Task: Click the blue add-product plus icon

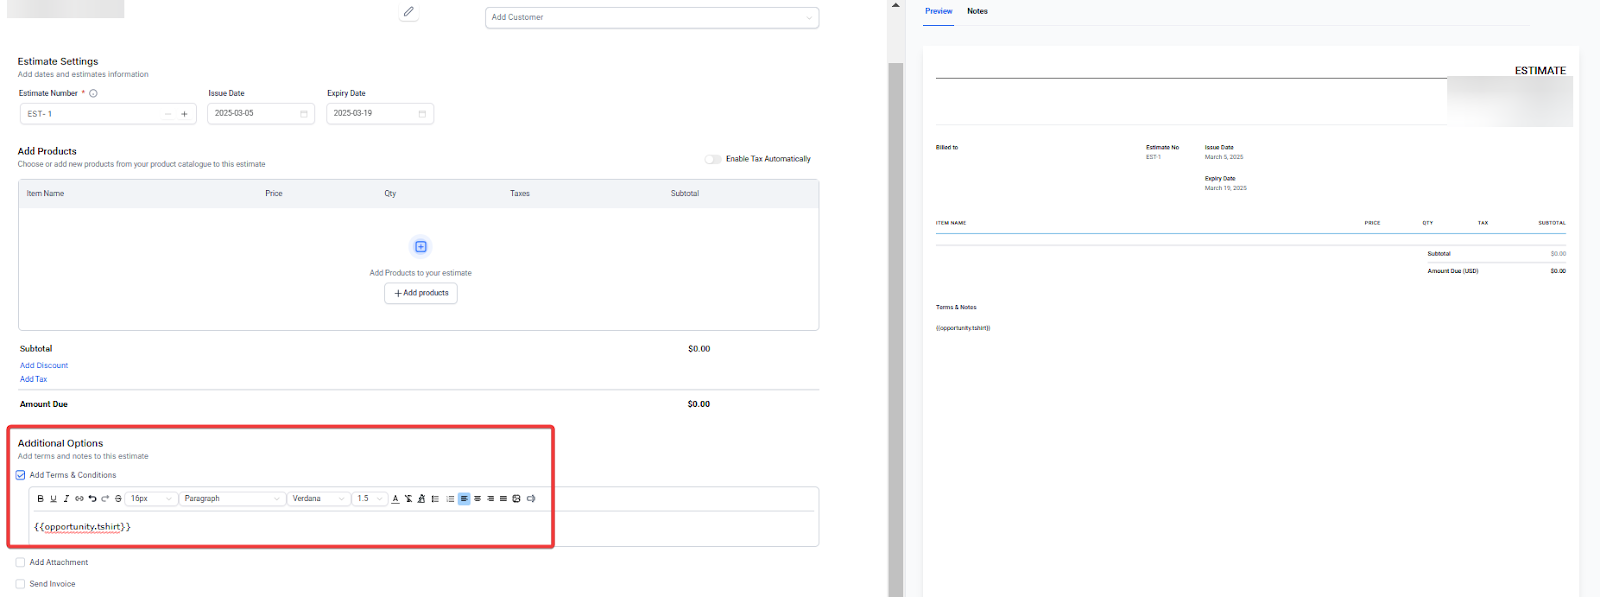Action: 421,247
